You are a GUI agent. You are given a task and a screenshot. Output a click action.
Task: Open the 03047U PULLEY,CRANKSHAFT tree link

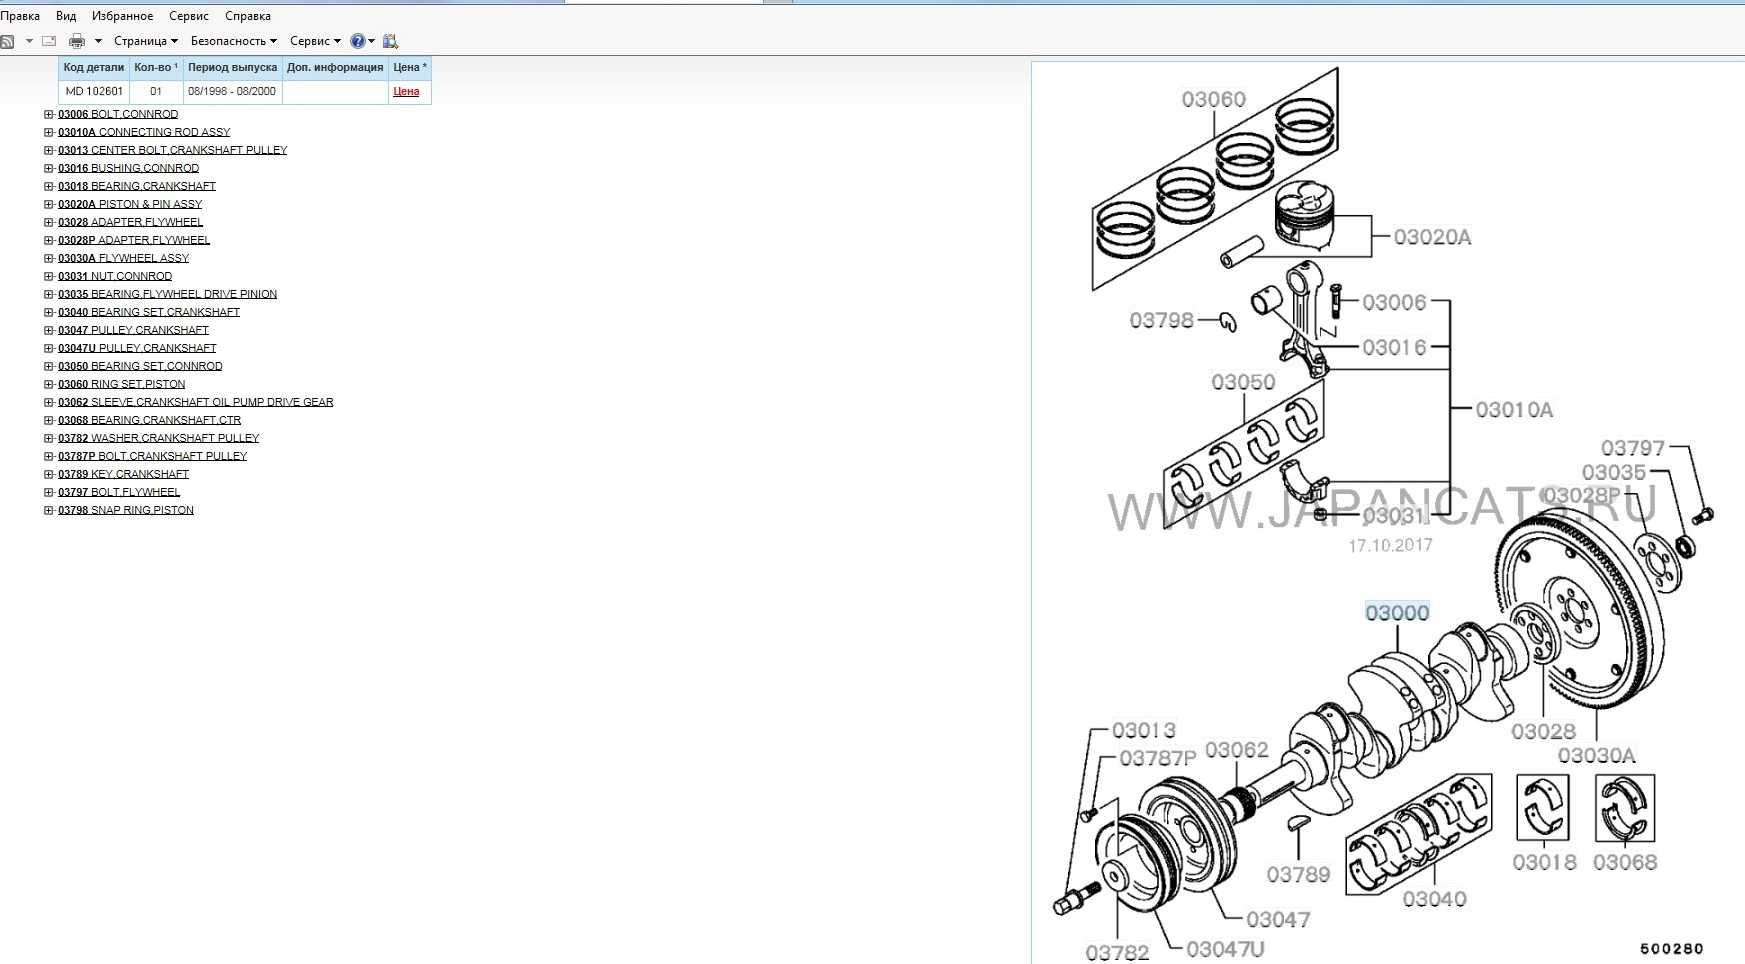(x=137, y=348)
